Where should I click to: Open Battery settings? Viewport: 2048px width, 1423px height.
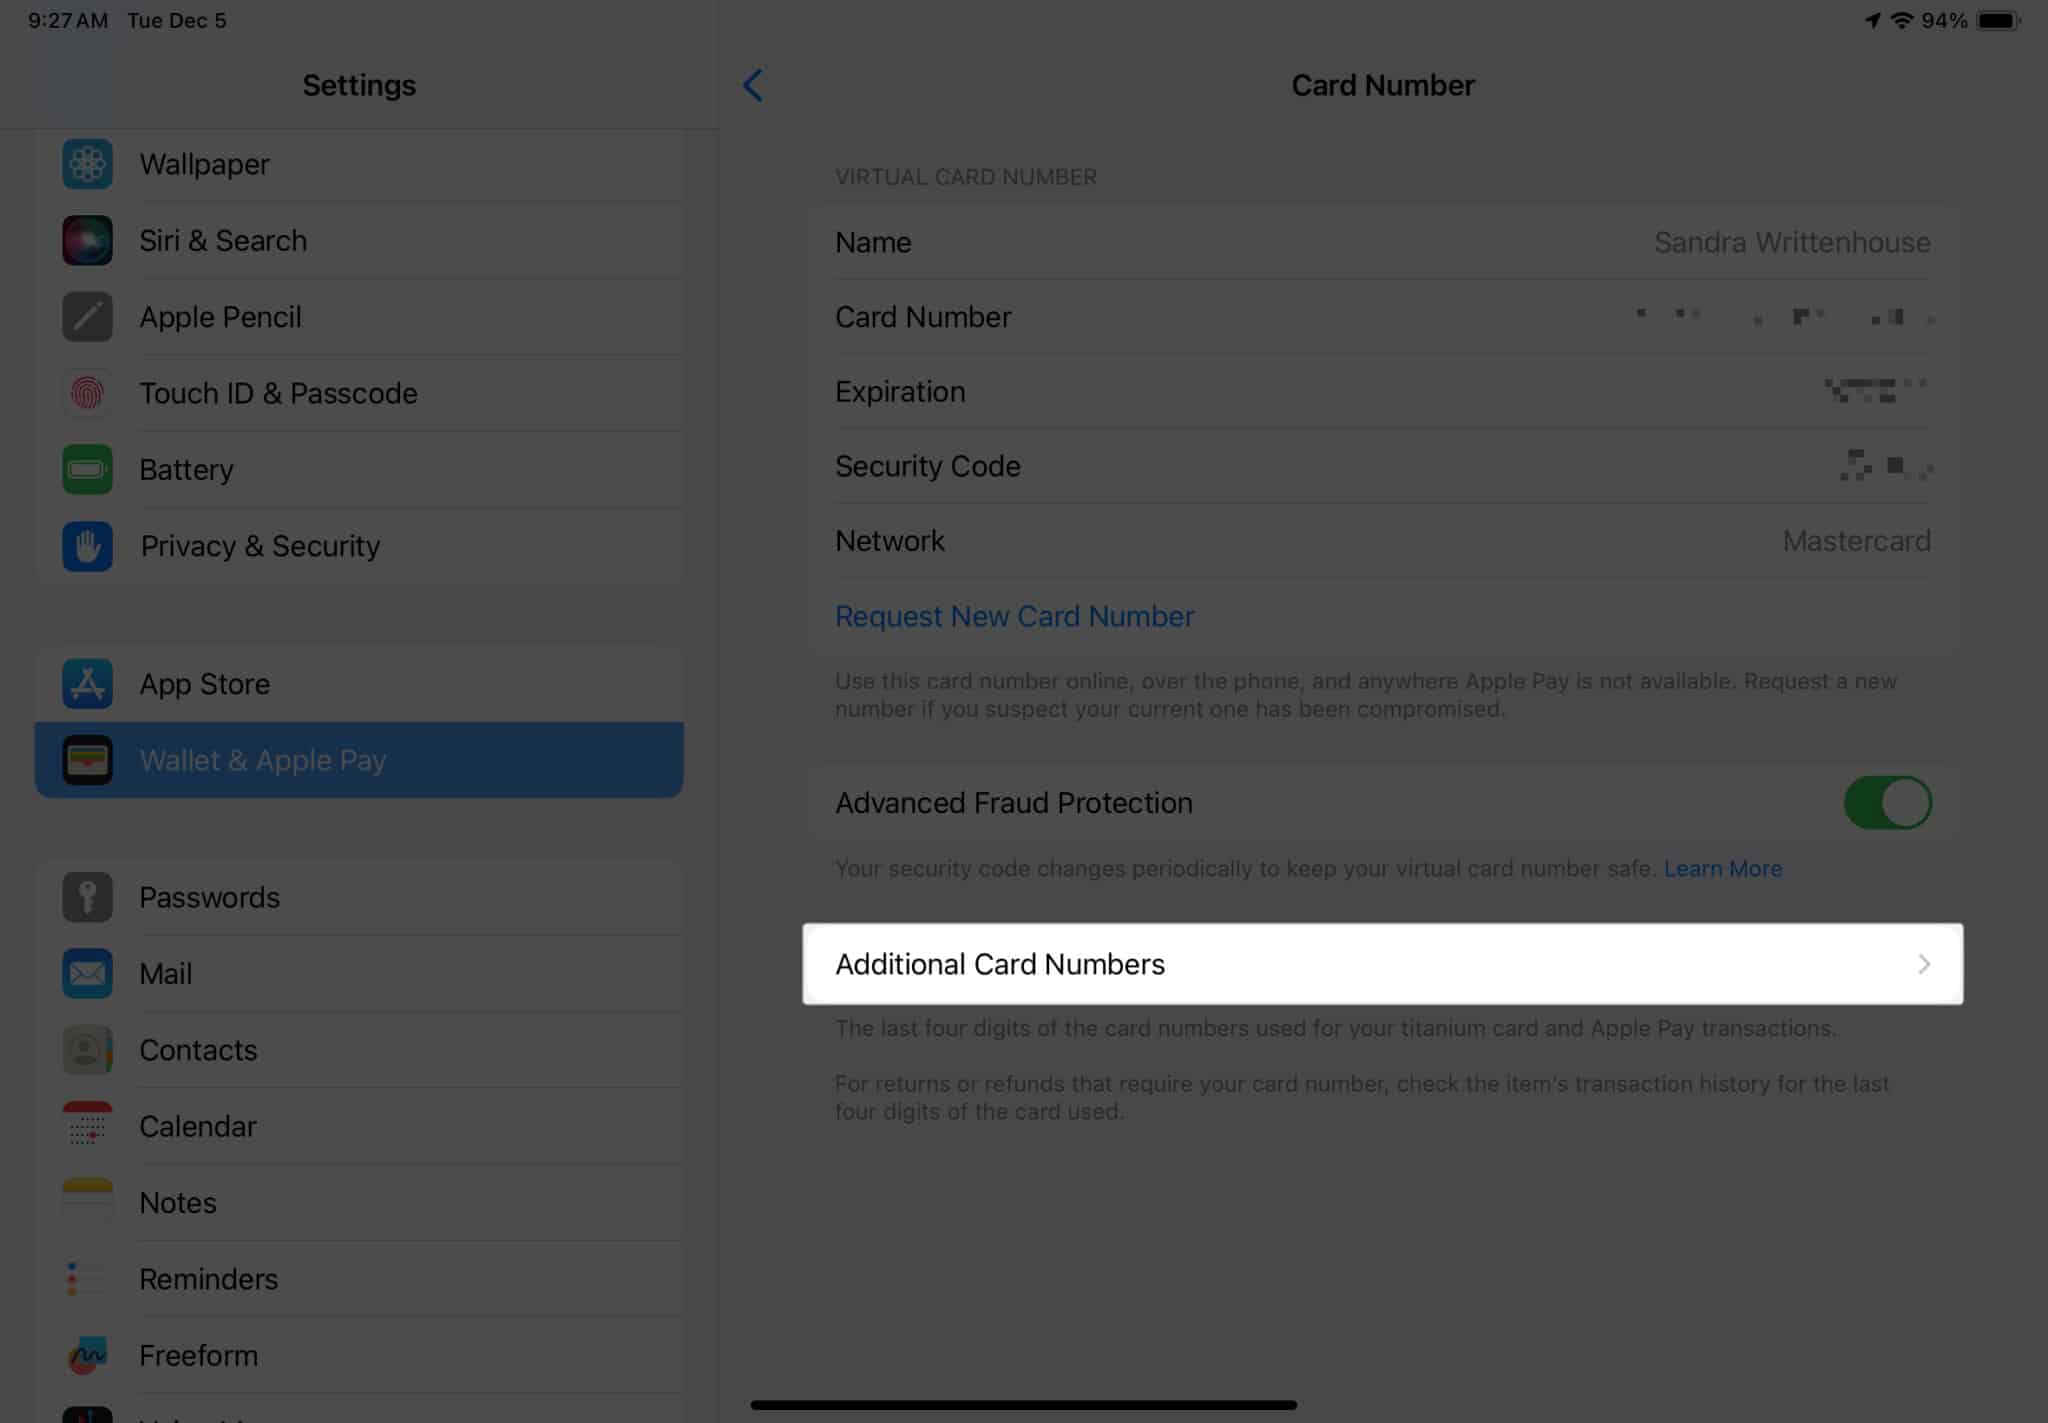point(187,469)
